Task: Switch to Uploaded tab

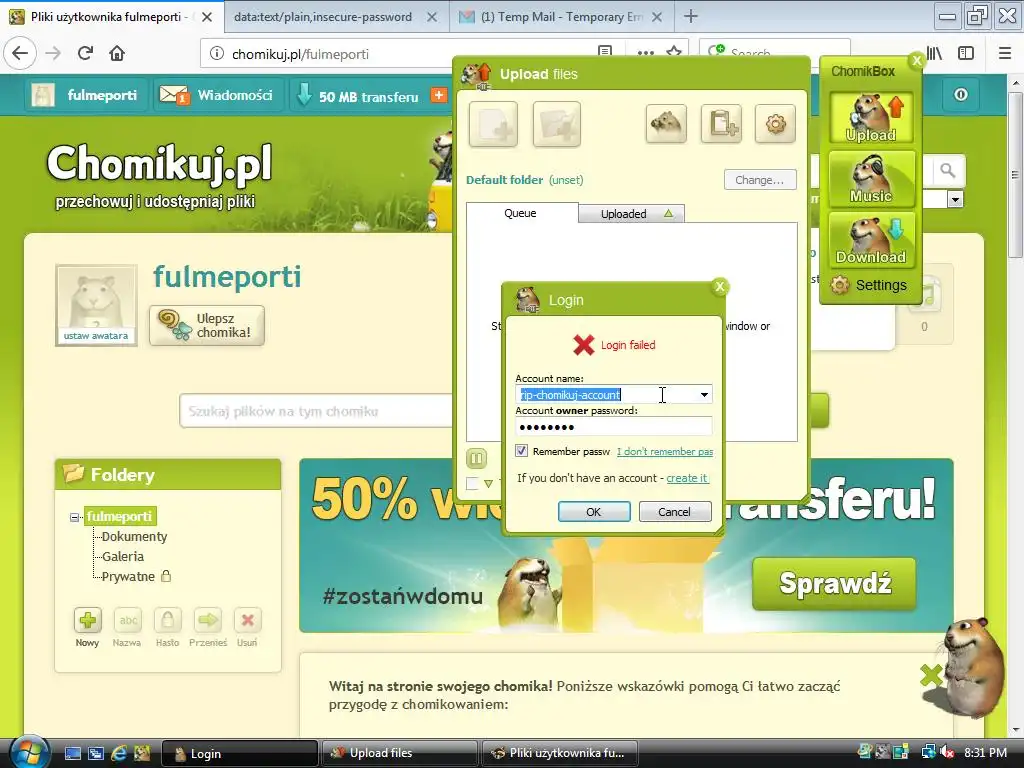Action: click(x=632, y=214)
